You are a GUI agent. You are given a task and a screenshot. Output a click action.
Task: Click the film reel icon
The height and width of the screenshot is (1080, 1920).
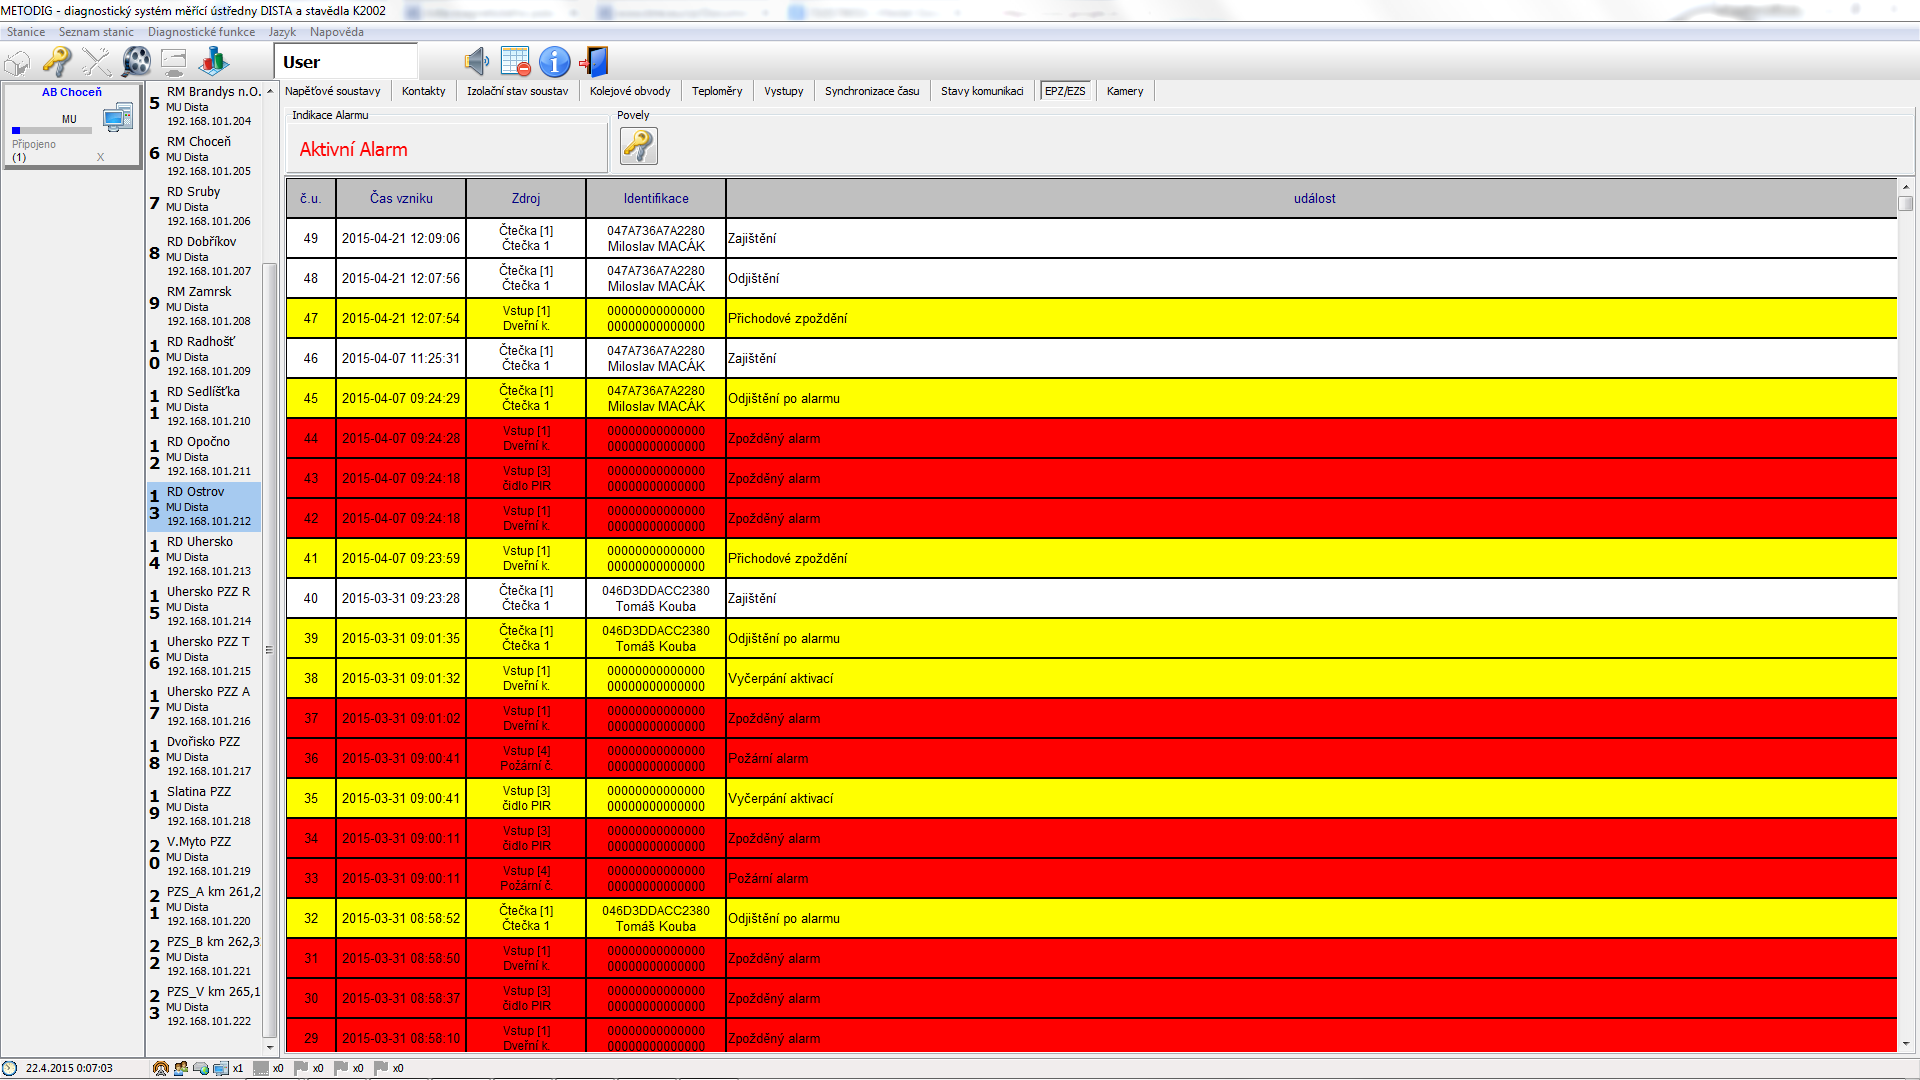136,62
